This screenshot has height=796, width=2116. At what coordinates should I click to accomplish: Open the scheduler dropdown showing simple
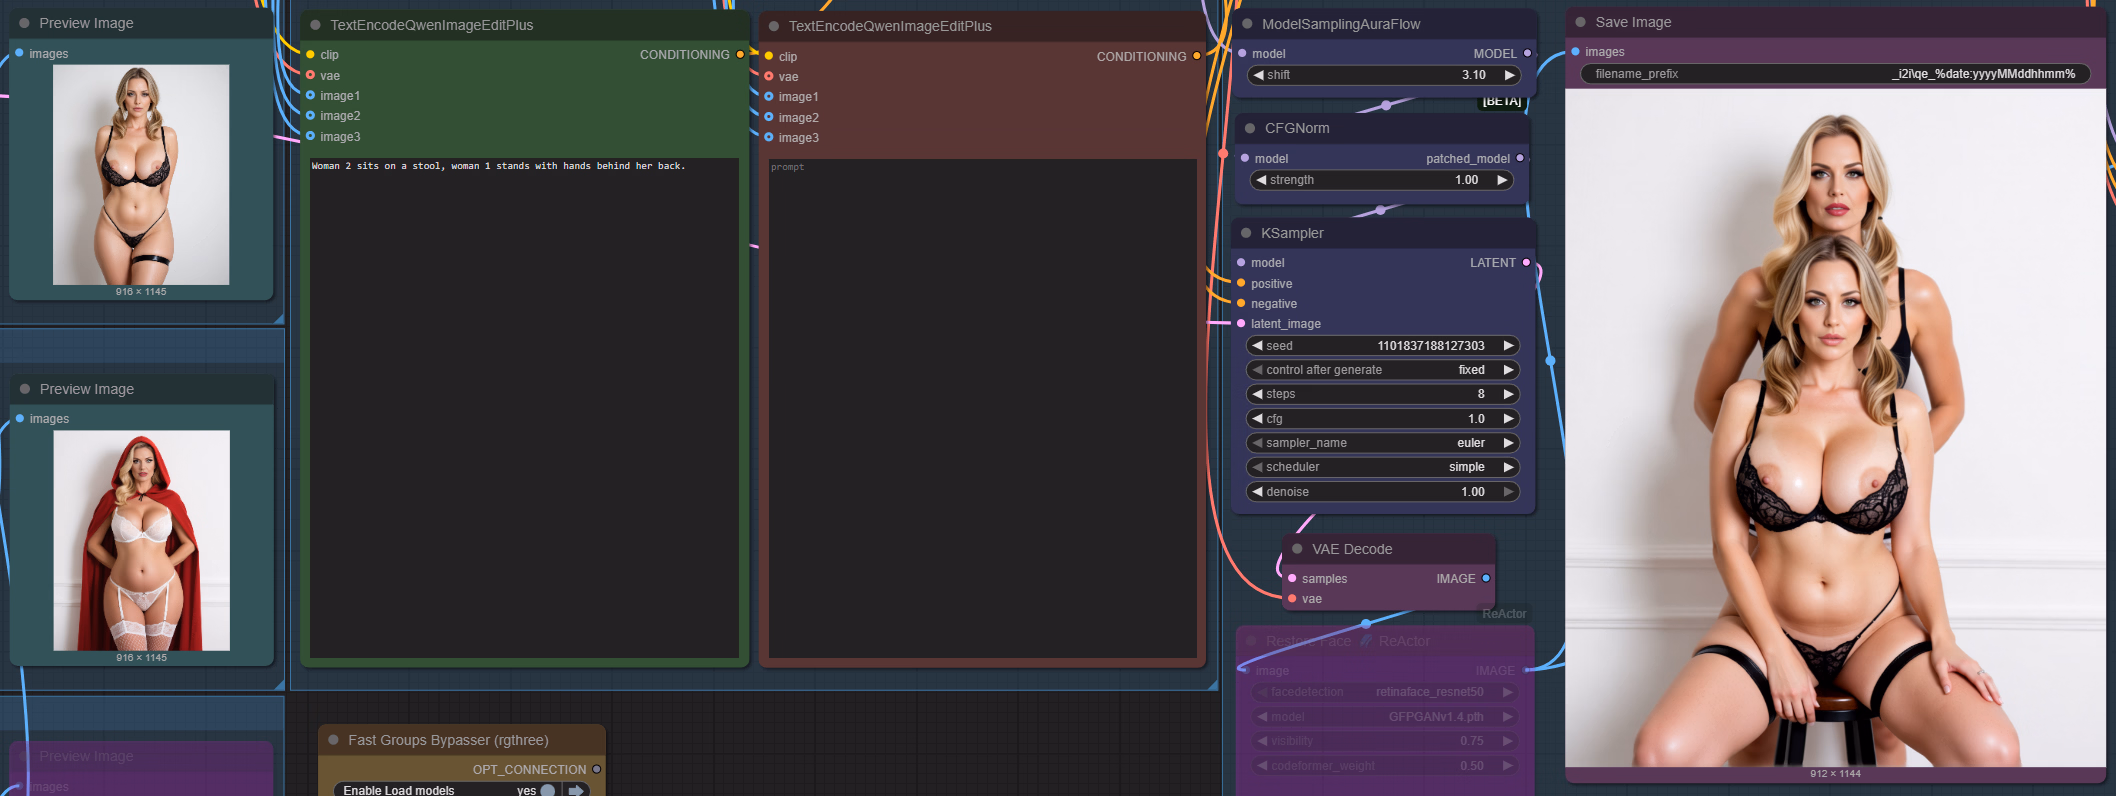click(1383, 467)
